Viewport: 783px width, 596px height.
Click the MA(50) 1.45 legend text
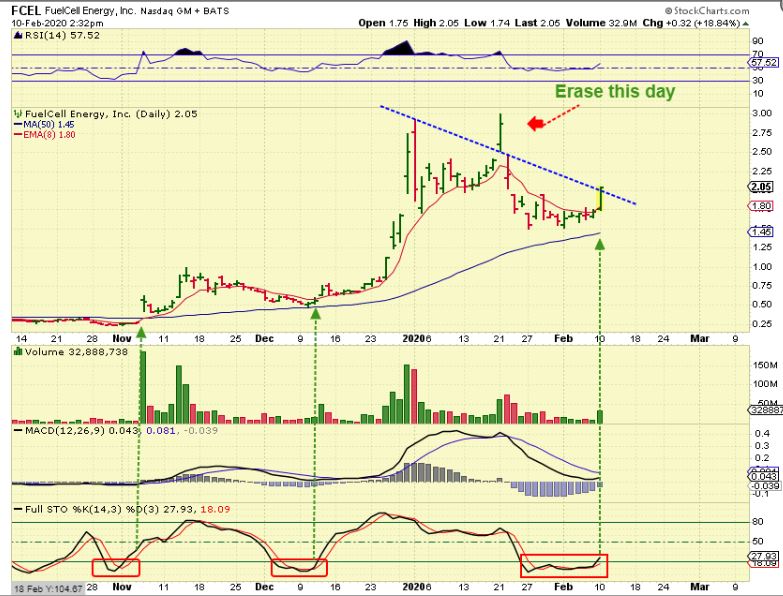(48, 125)
